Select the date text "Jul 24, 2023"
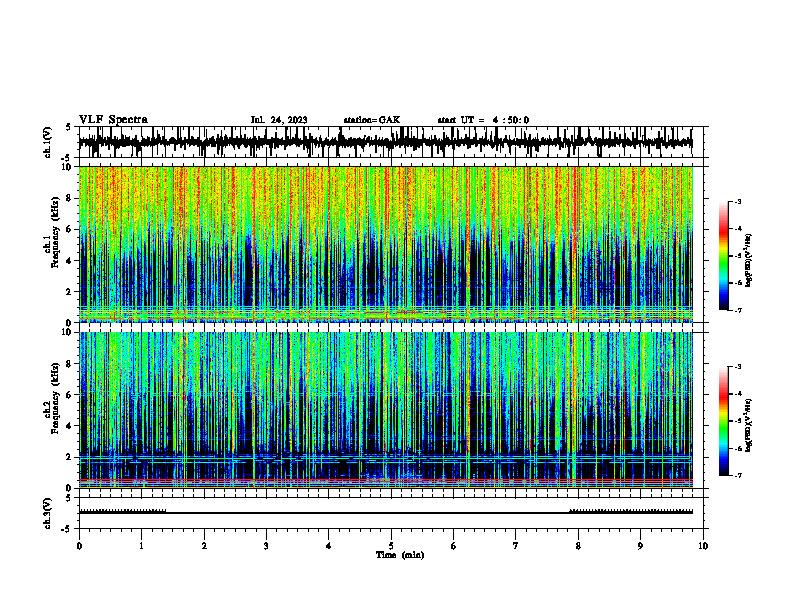The width and height of the screenshot is (792, 612). [279, 120]
